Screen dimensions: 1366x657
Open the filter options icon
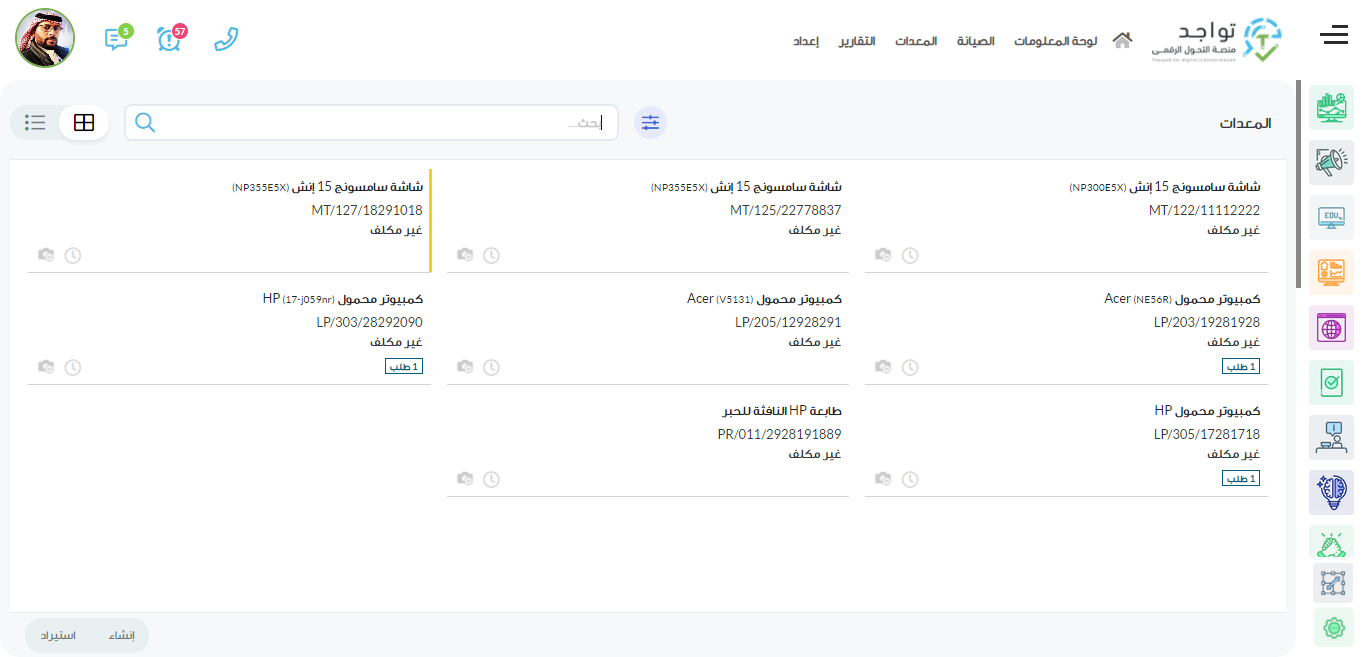click(651, 122)
